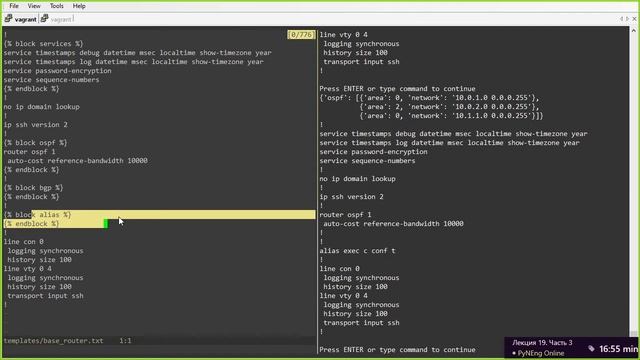Click the dict line with network '10.0.2.0 0.0.0.255'
This screenshot has height=360, width=640.
coord(449,107)
